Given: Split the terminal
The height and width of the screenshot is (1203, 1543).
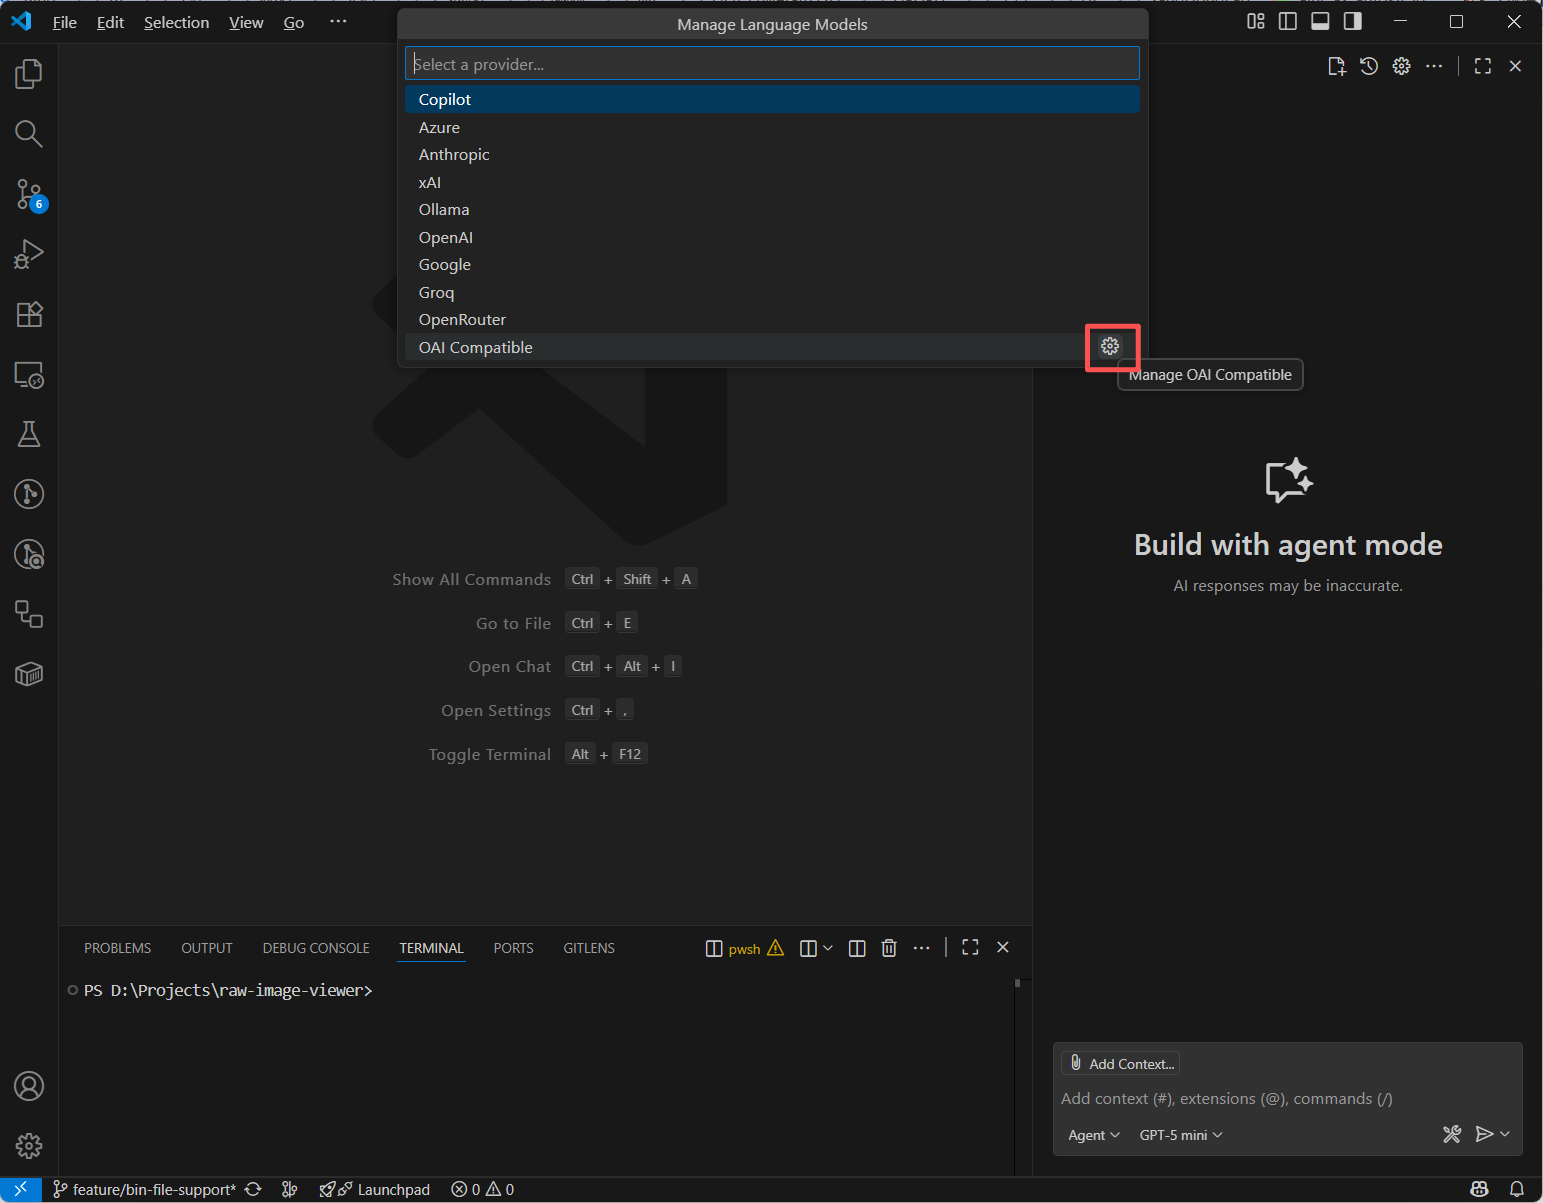Looking at the screenshot, I should 857,948.
